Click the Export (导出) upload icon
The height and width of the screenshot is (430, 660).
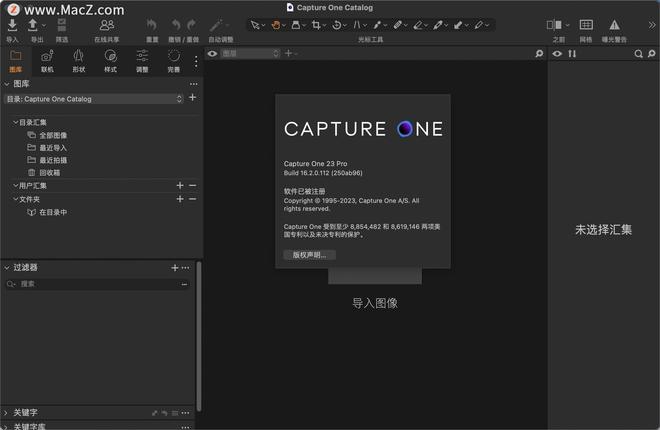point(32,25)
